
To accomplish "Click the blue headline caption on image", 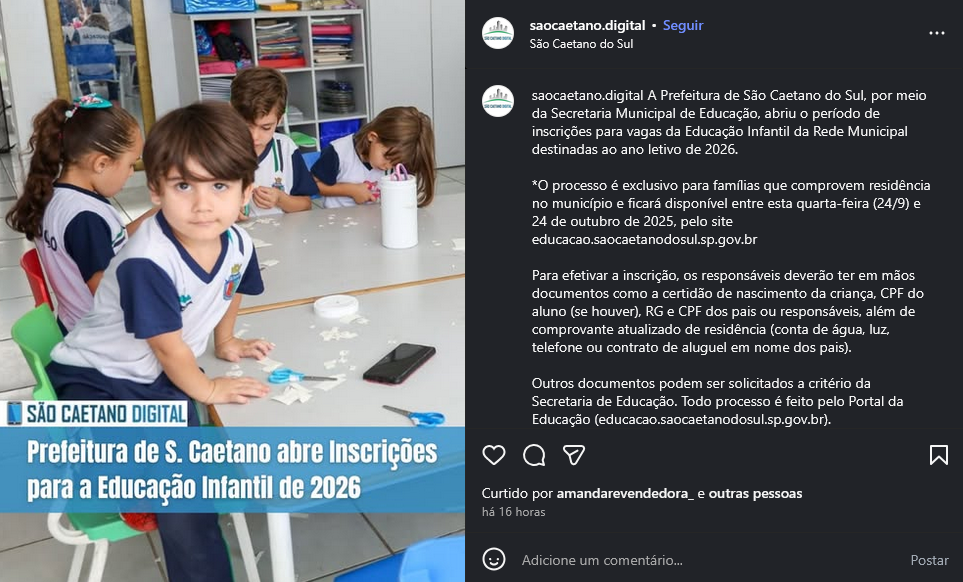I will tap(232, 470).
